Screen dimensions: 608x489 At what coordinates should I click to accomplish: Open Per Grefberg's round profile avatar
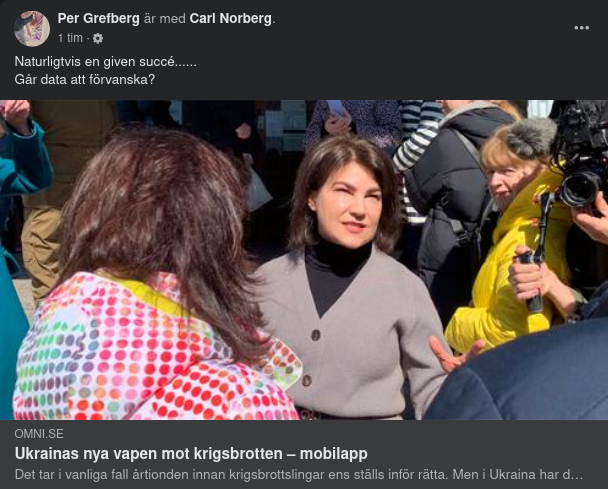point(32,29)
